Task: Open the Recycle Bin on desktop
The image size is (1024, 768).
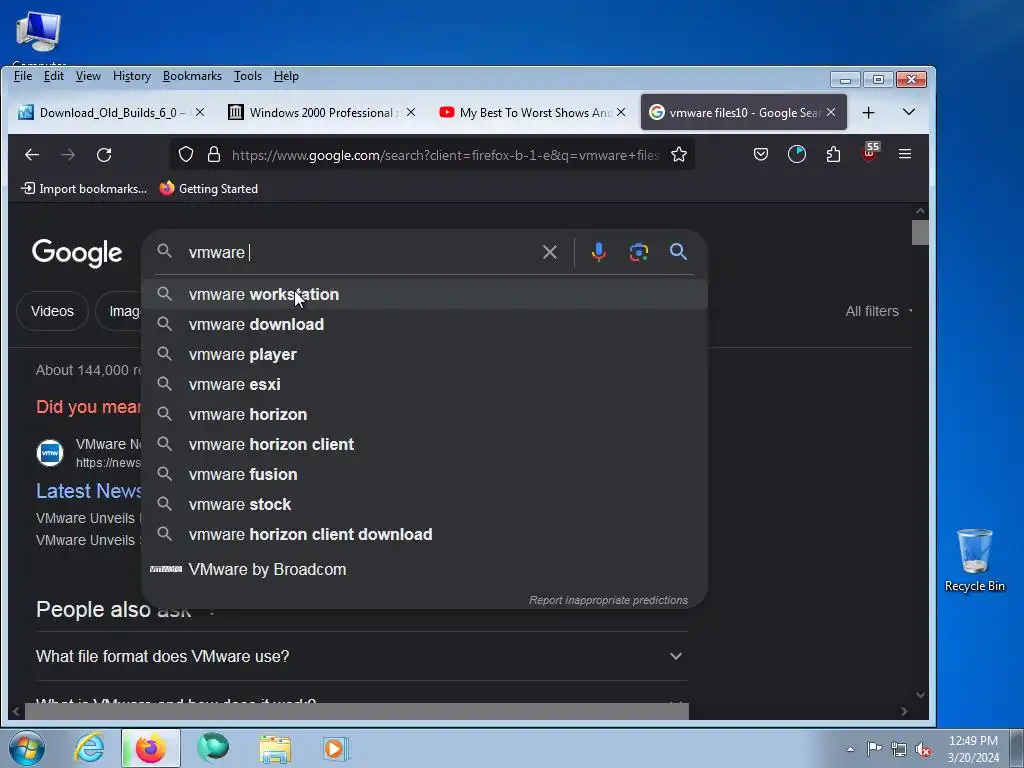Action: (974, 560)
